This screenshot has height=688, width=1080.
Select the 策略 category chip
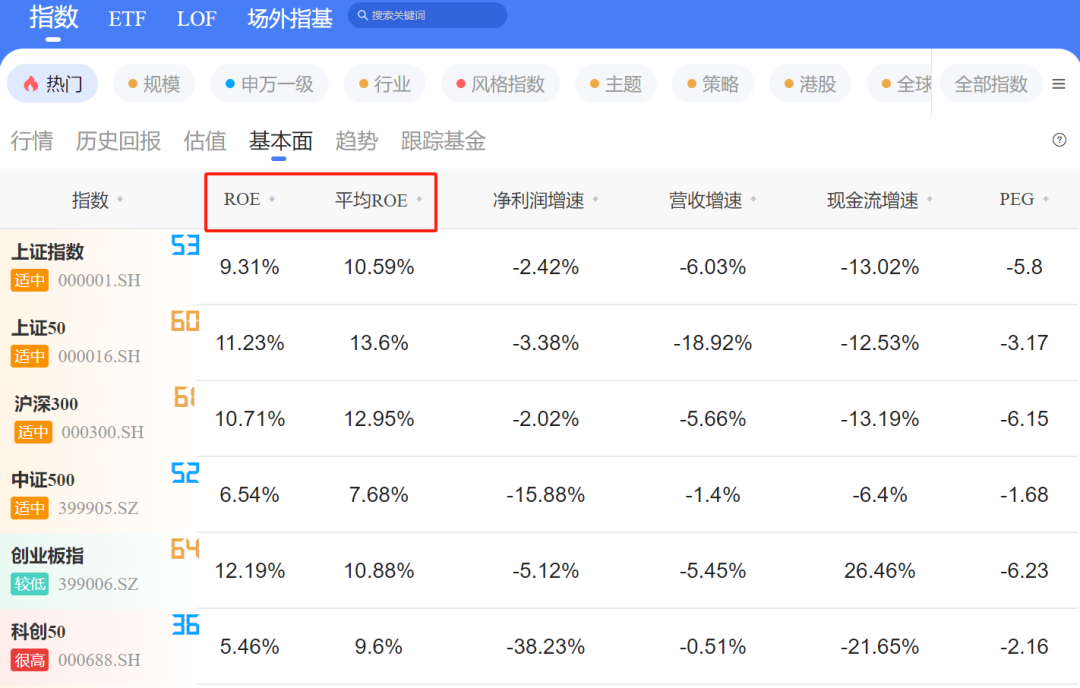[712, 84]
